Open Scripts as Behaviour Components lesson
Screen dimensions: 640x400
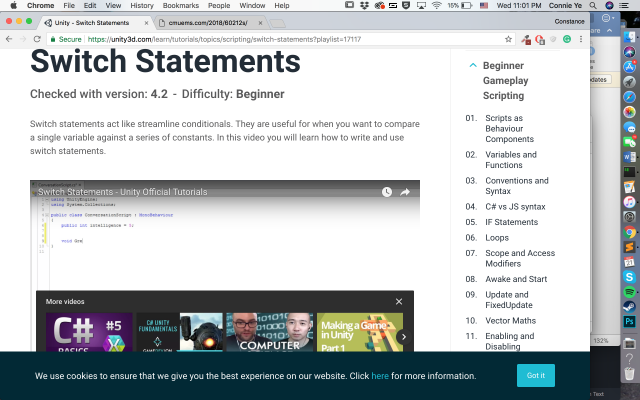click(509, 128)
